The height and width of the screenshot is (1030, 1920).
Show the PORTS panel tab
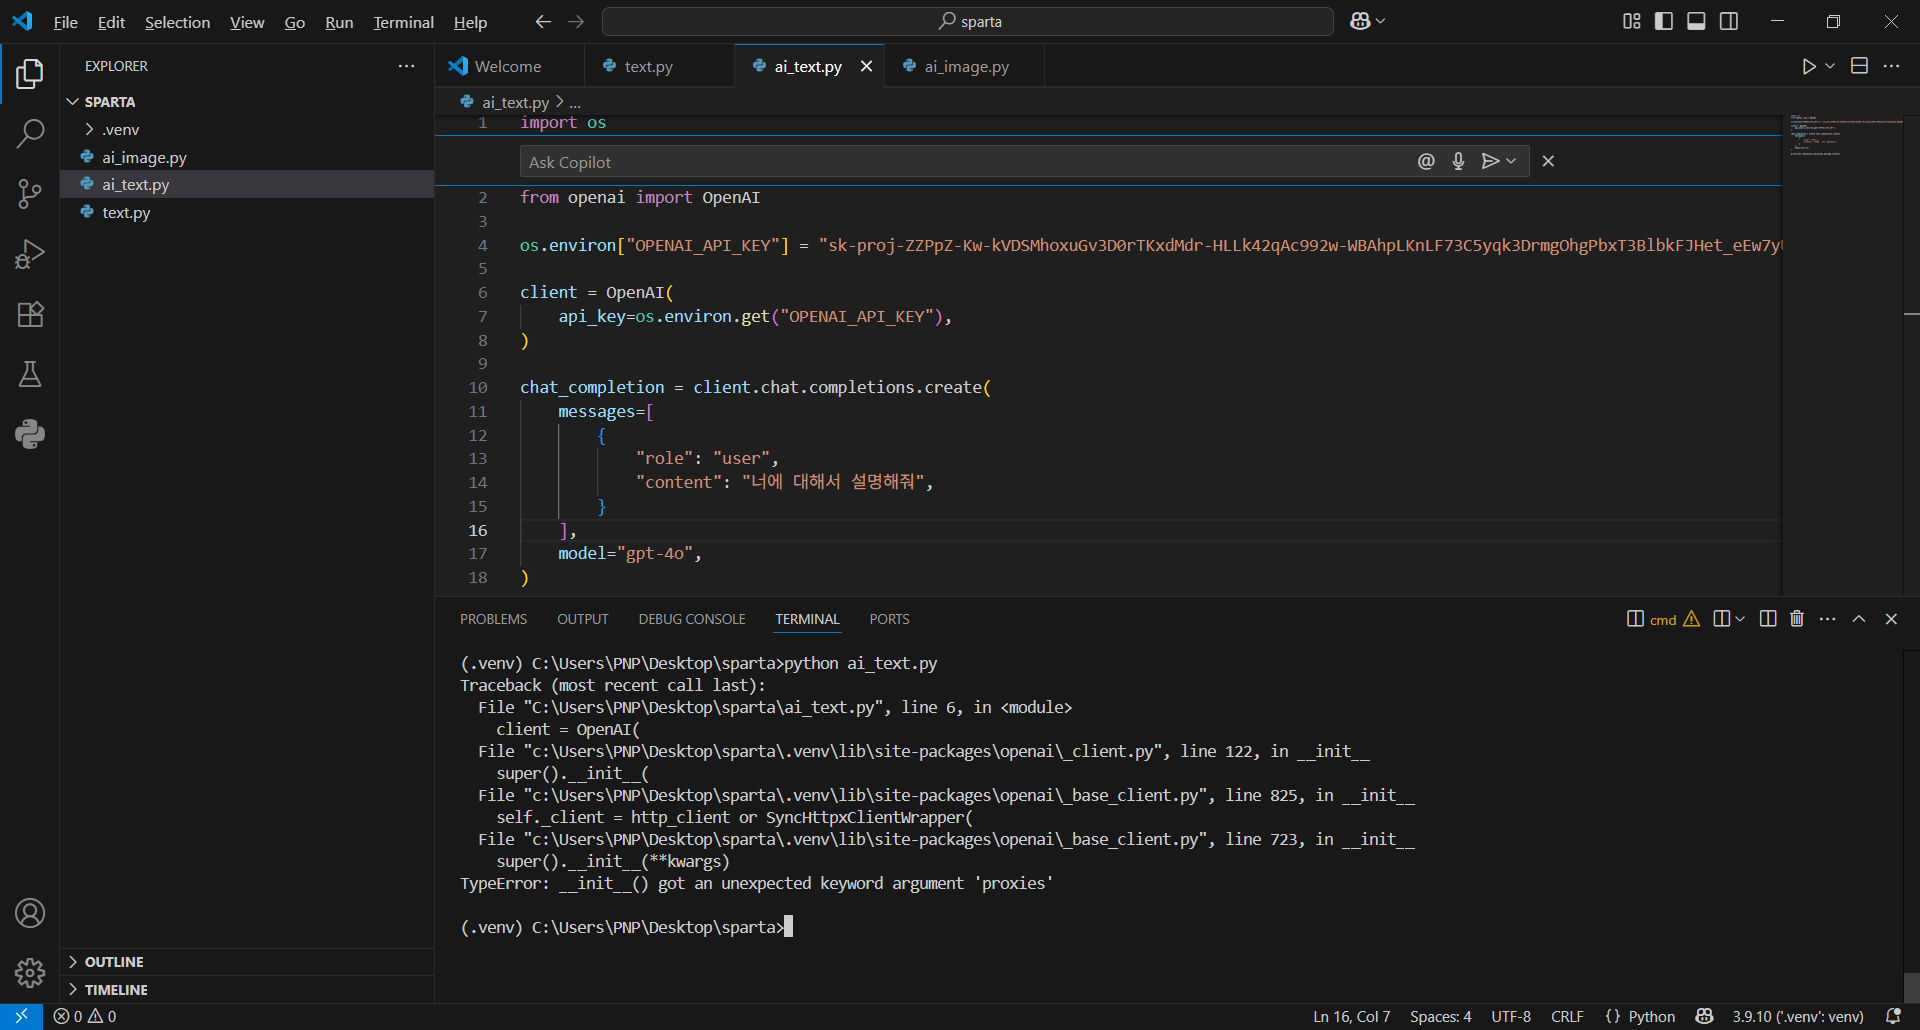click(889, 619)
